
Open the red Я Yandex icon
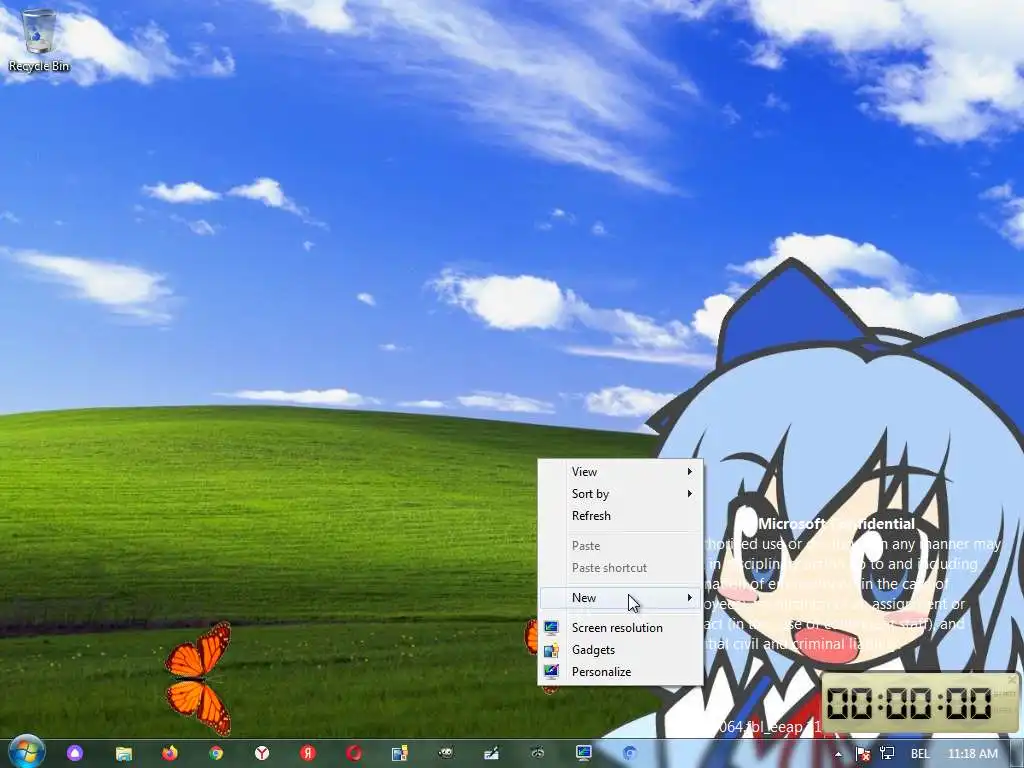[308, 754]
